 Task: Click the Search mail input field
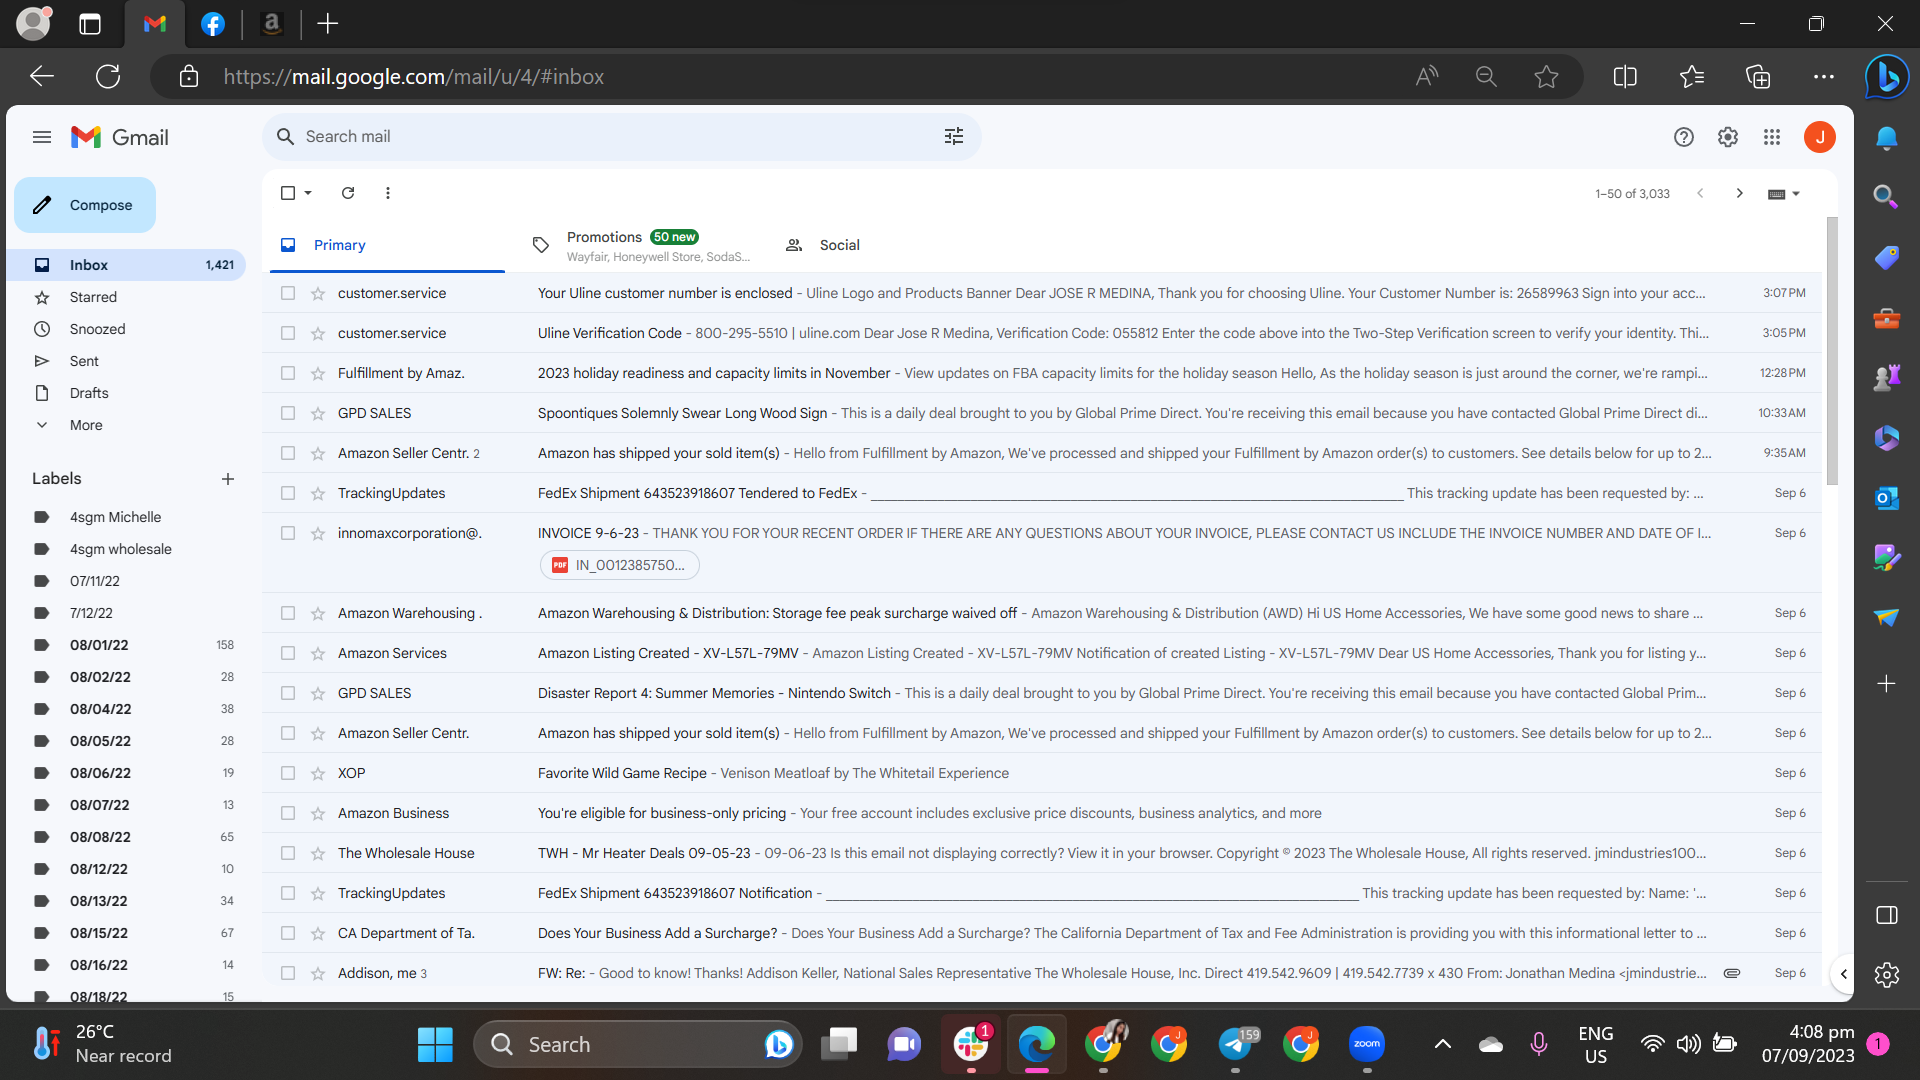coord(620,137)
